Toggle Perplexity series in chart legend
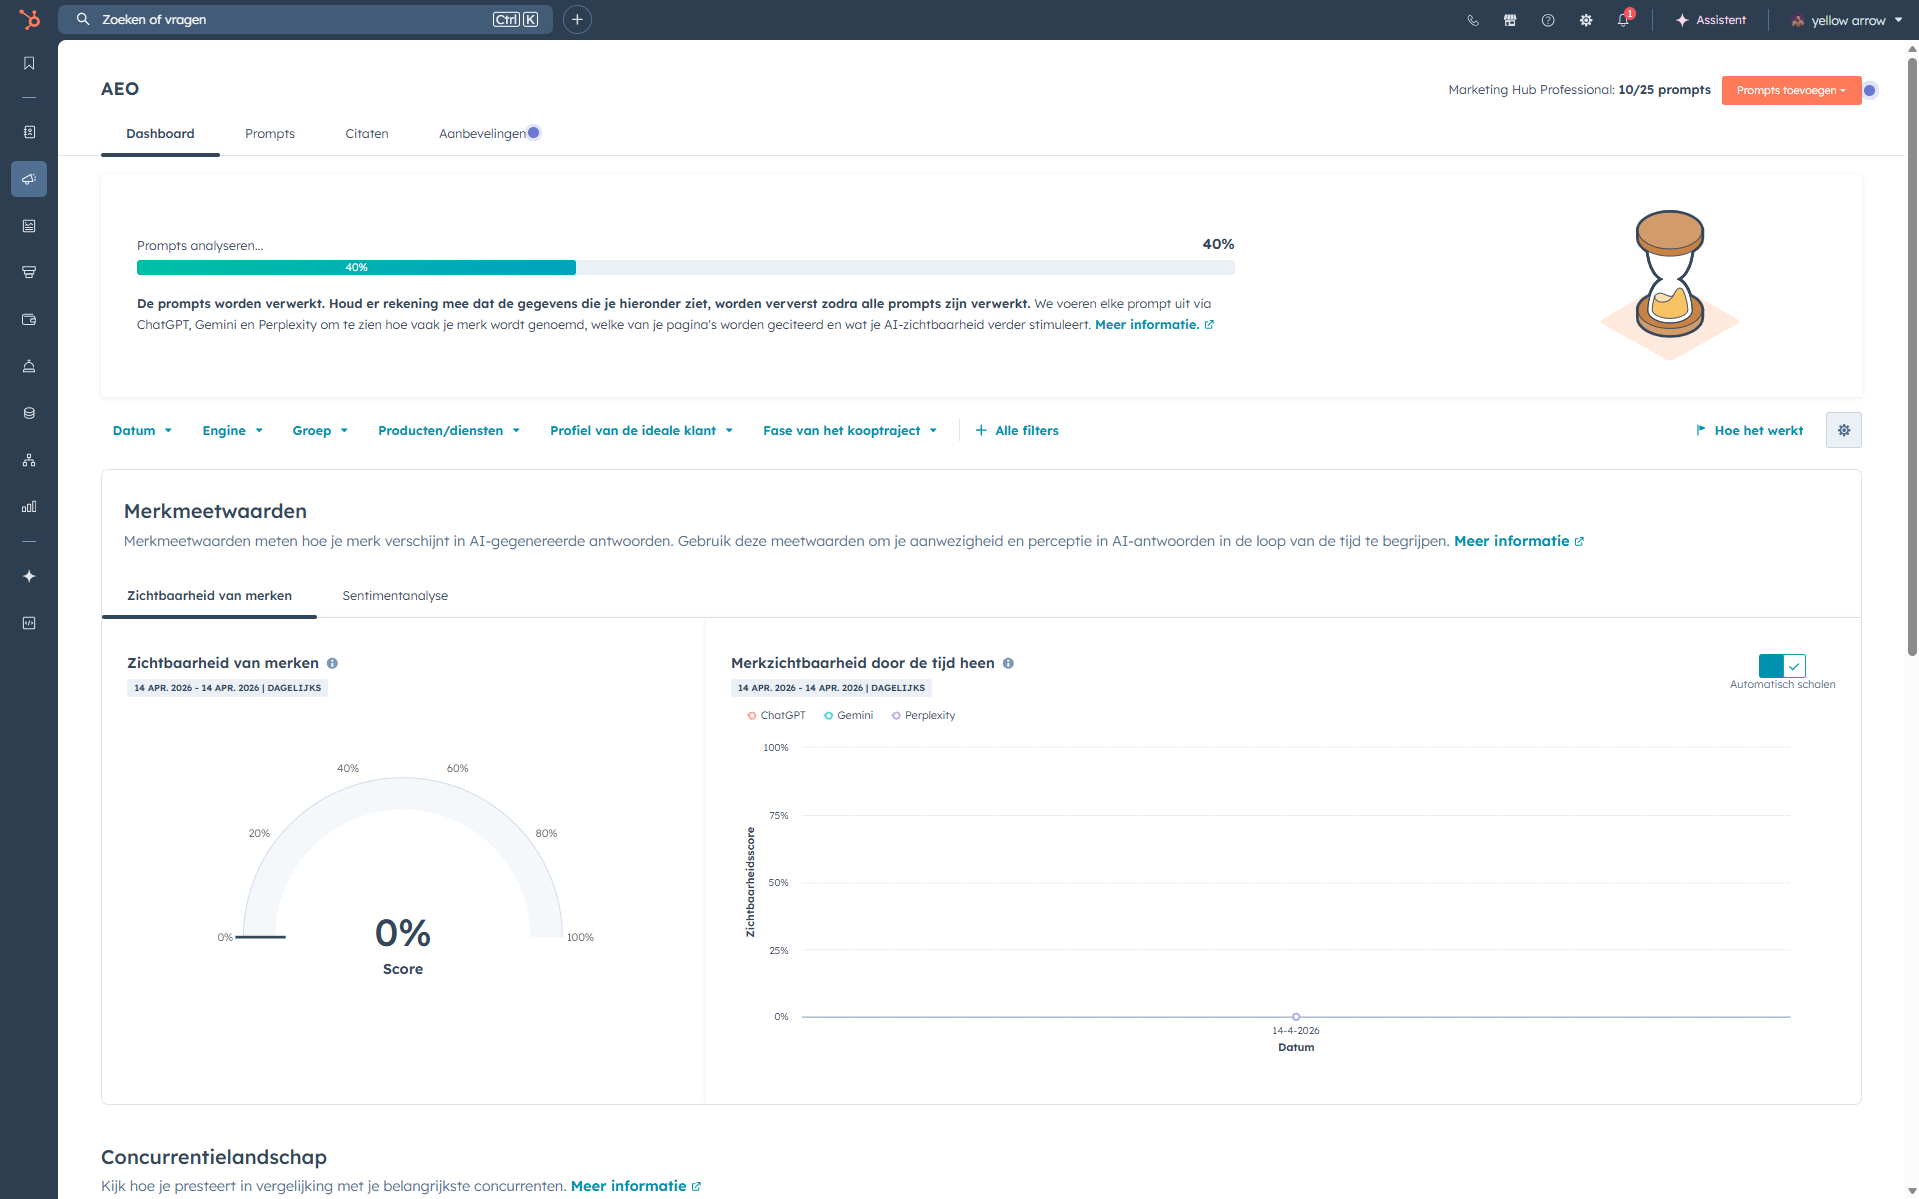 [x=923, y=715]
